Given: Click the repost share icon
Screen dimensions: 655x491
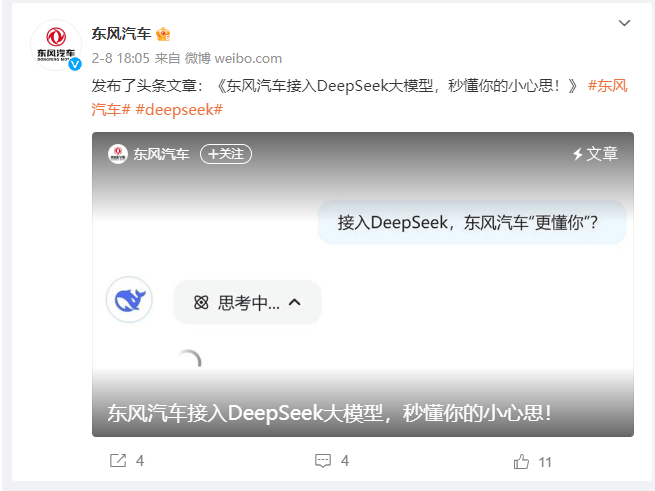Looking at the screenshot, I should [x=118, y=460].
